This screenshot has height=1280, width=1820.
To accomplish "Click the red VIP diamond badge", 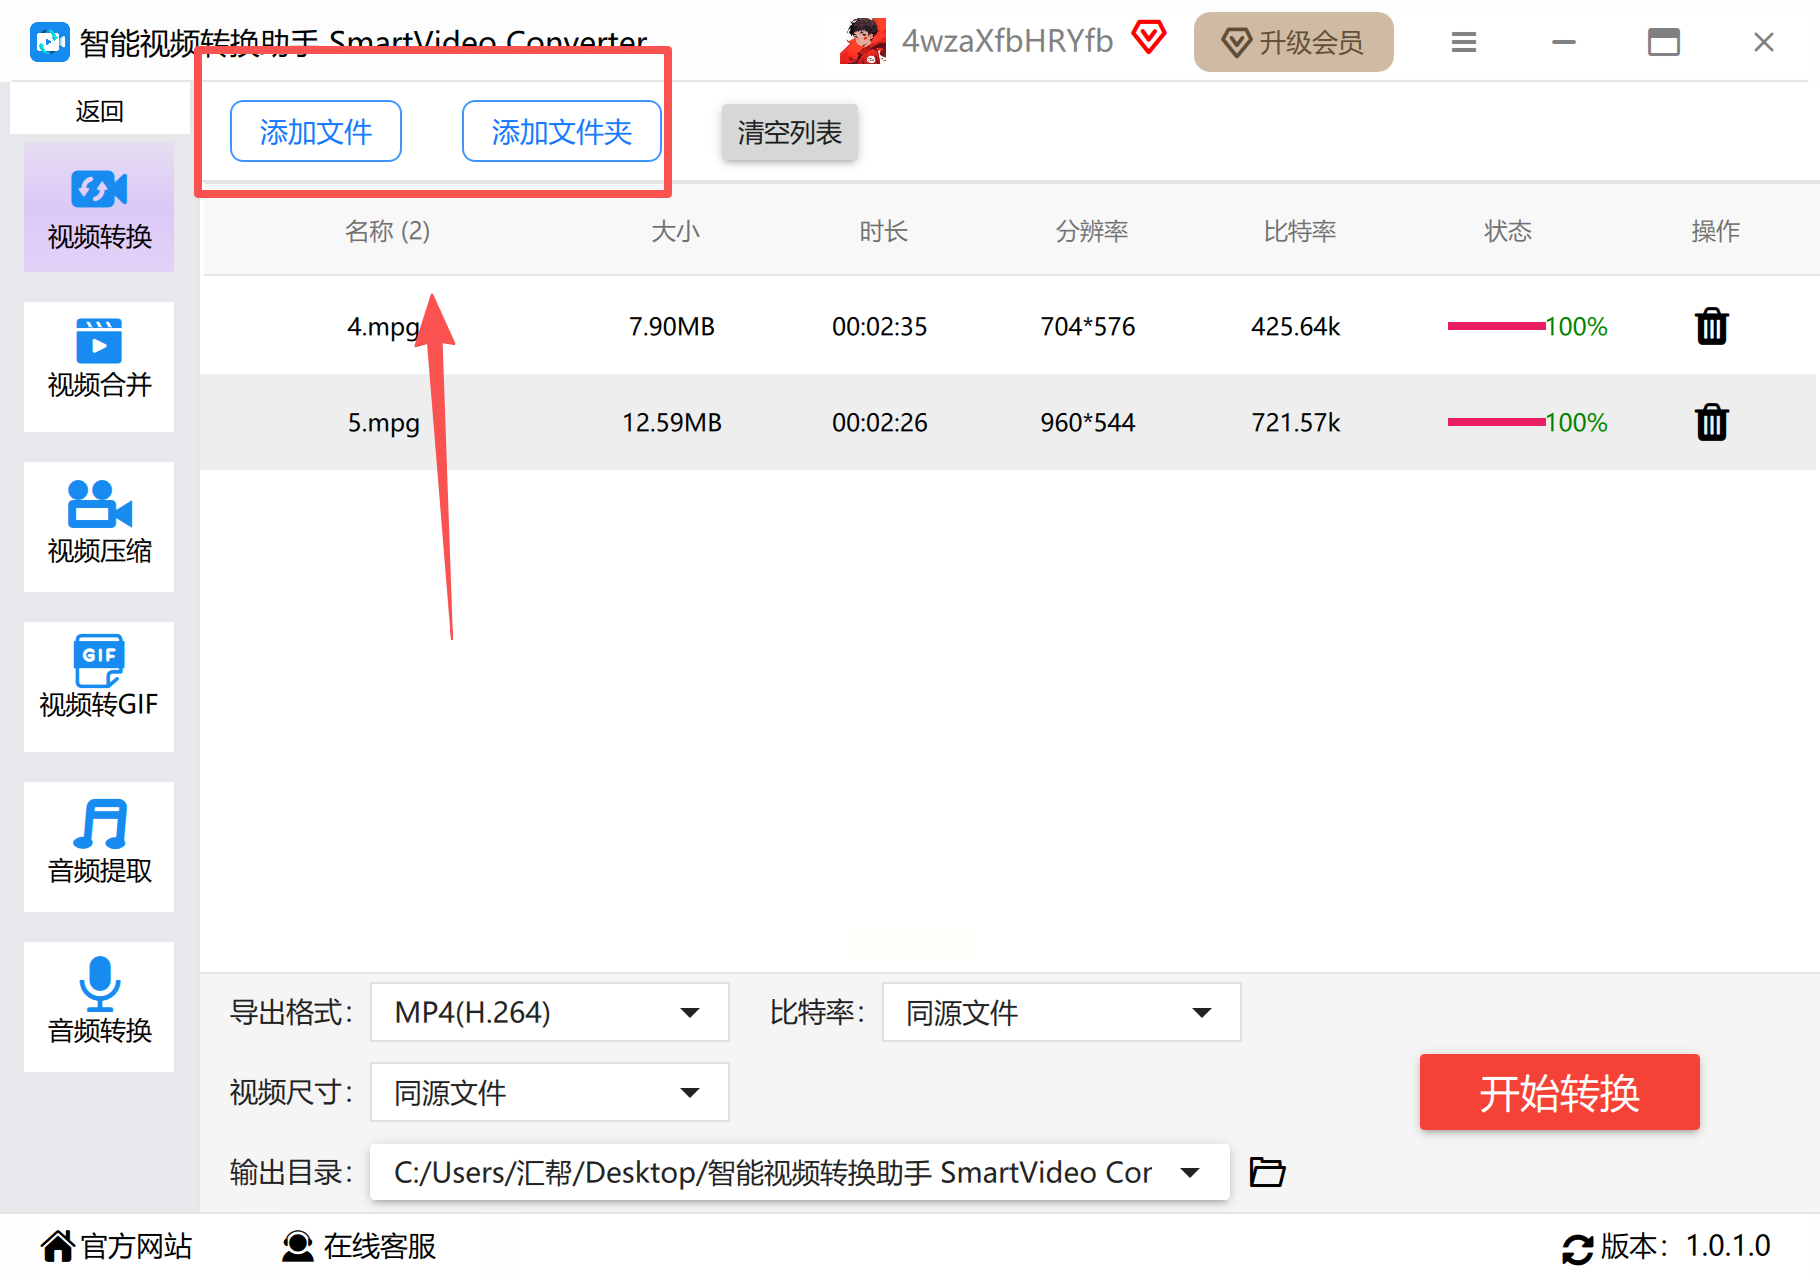I will (x=1149, y=39).
